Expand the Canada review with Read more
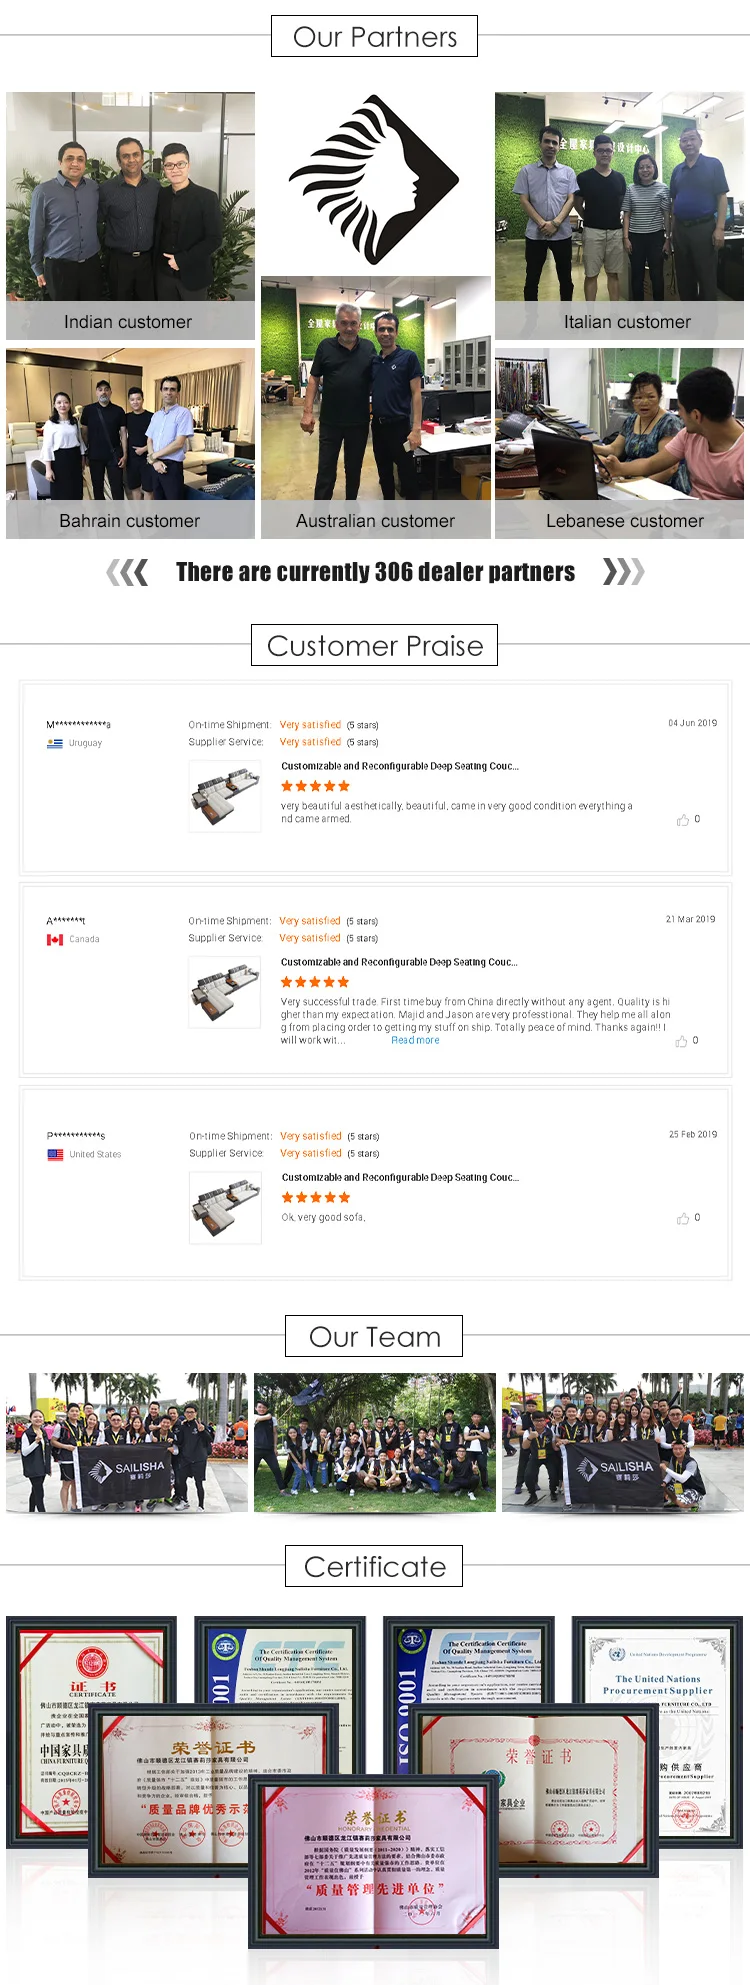 [x=415, y=1040]
